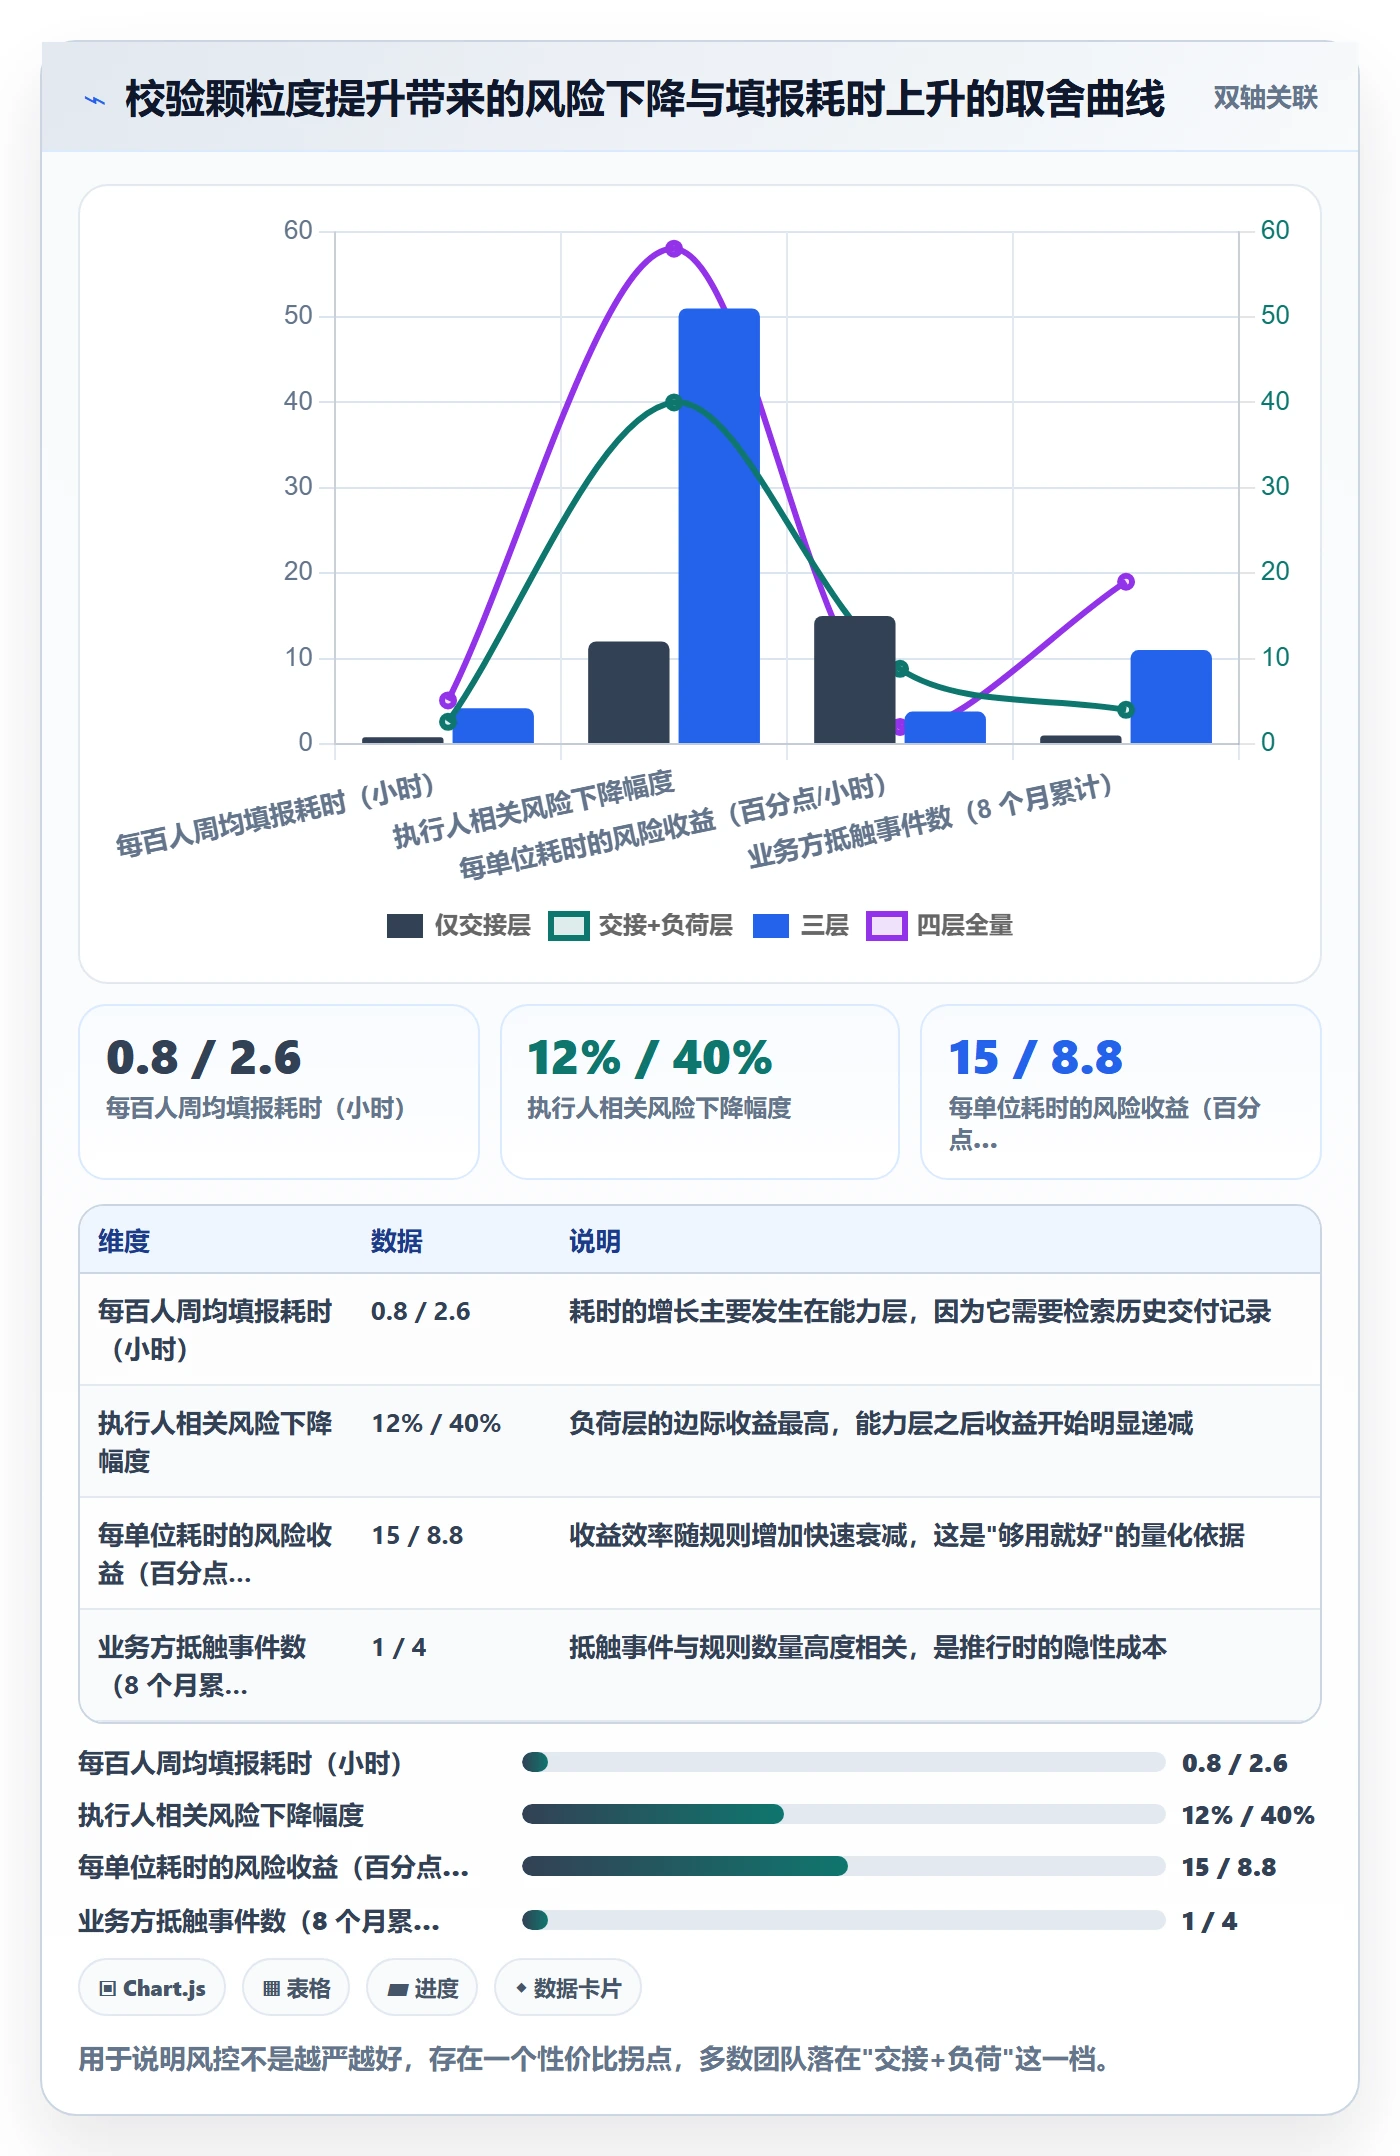Click the 表格 tag
1400x2156 pixels.
click(x=296, y=1988)
